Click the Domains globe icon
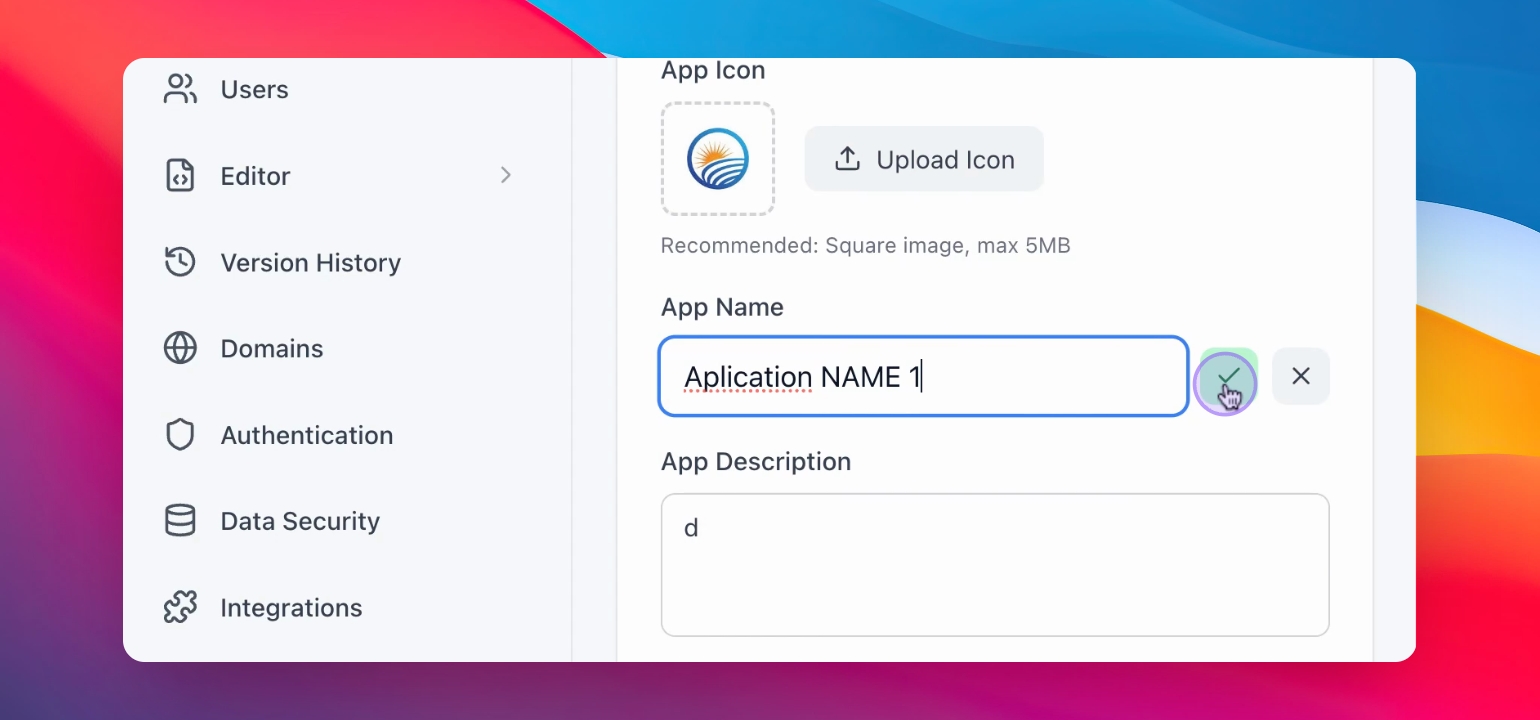The height and width of the screenshot is (720, 1540). 180,348
